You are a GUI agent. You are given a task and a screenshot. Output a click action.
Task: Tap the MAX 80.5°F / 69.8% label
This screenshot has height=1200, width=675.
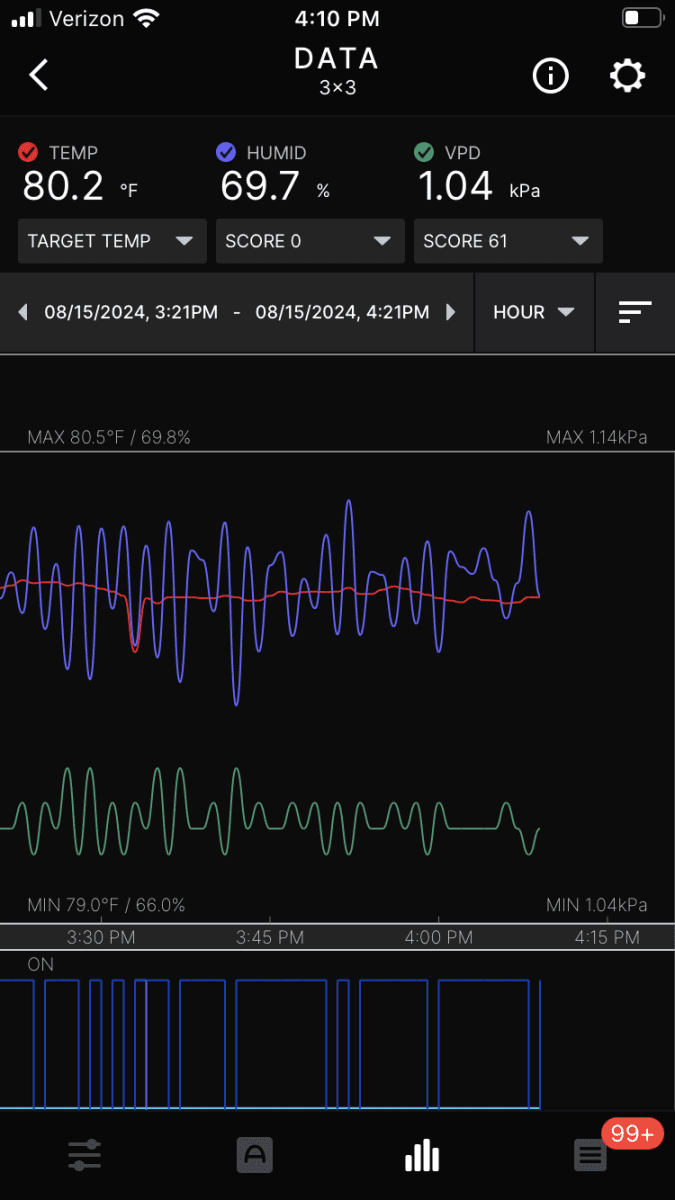click(109, 437)
